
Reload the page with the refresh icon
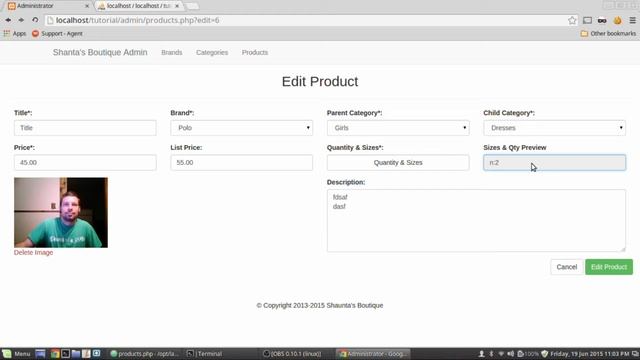35,20
